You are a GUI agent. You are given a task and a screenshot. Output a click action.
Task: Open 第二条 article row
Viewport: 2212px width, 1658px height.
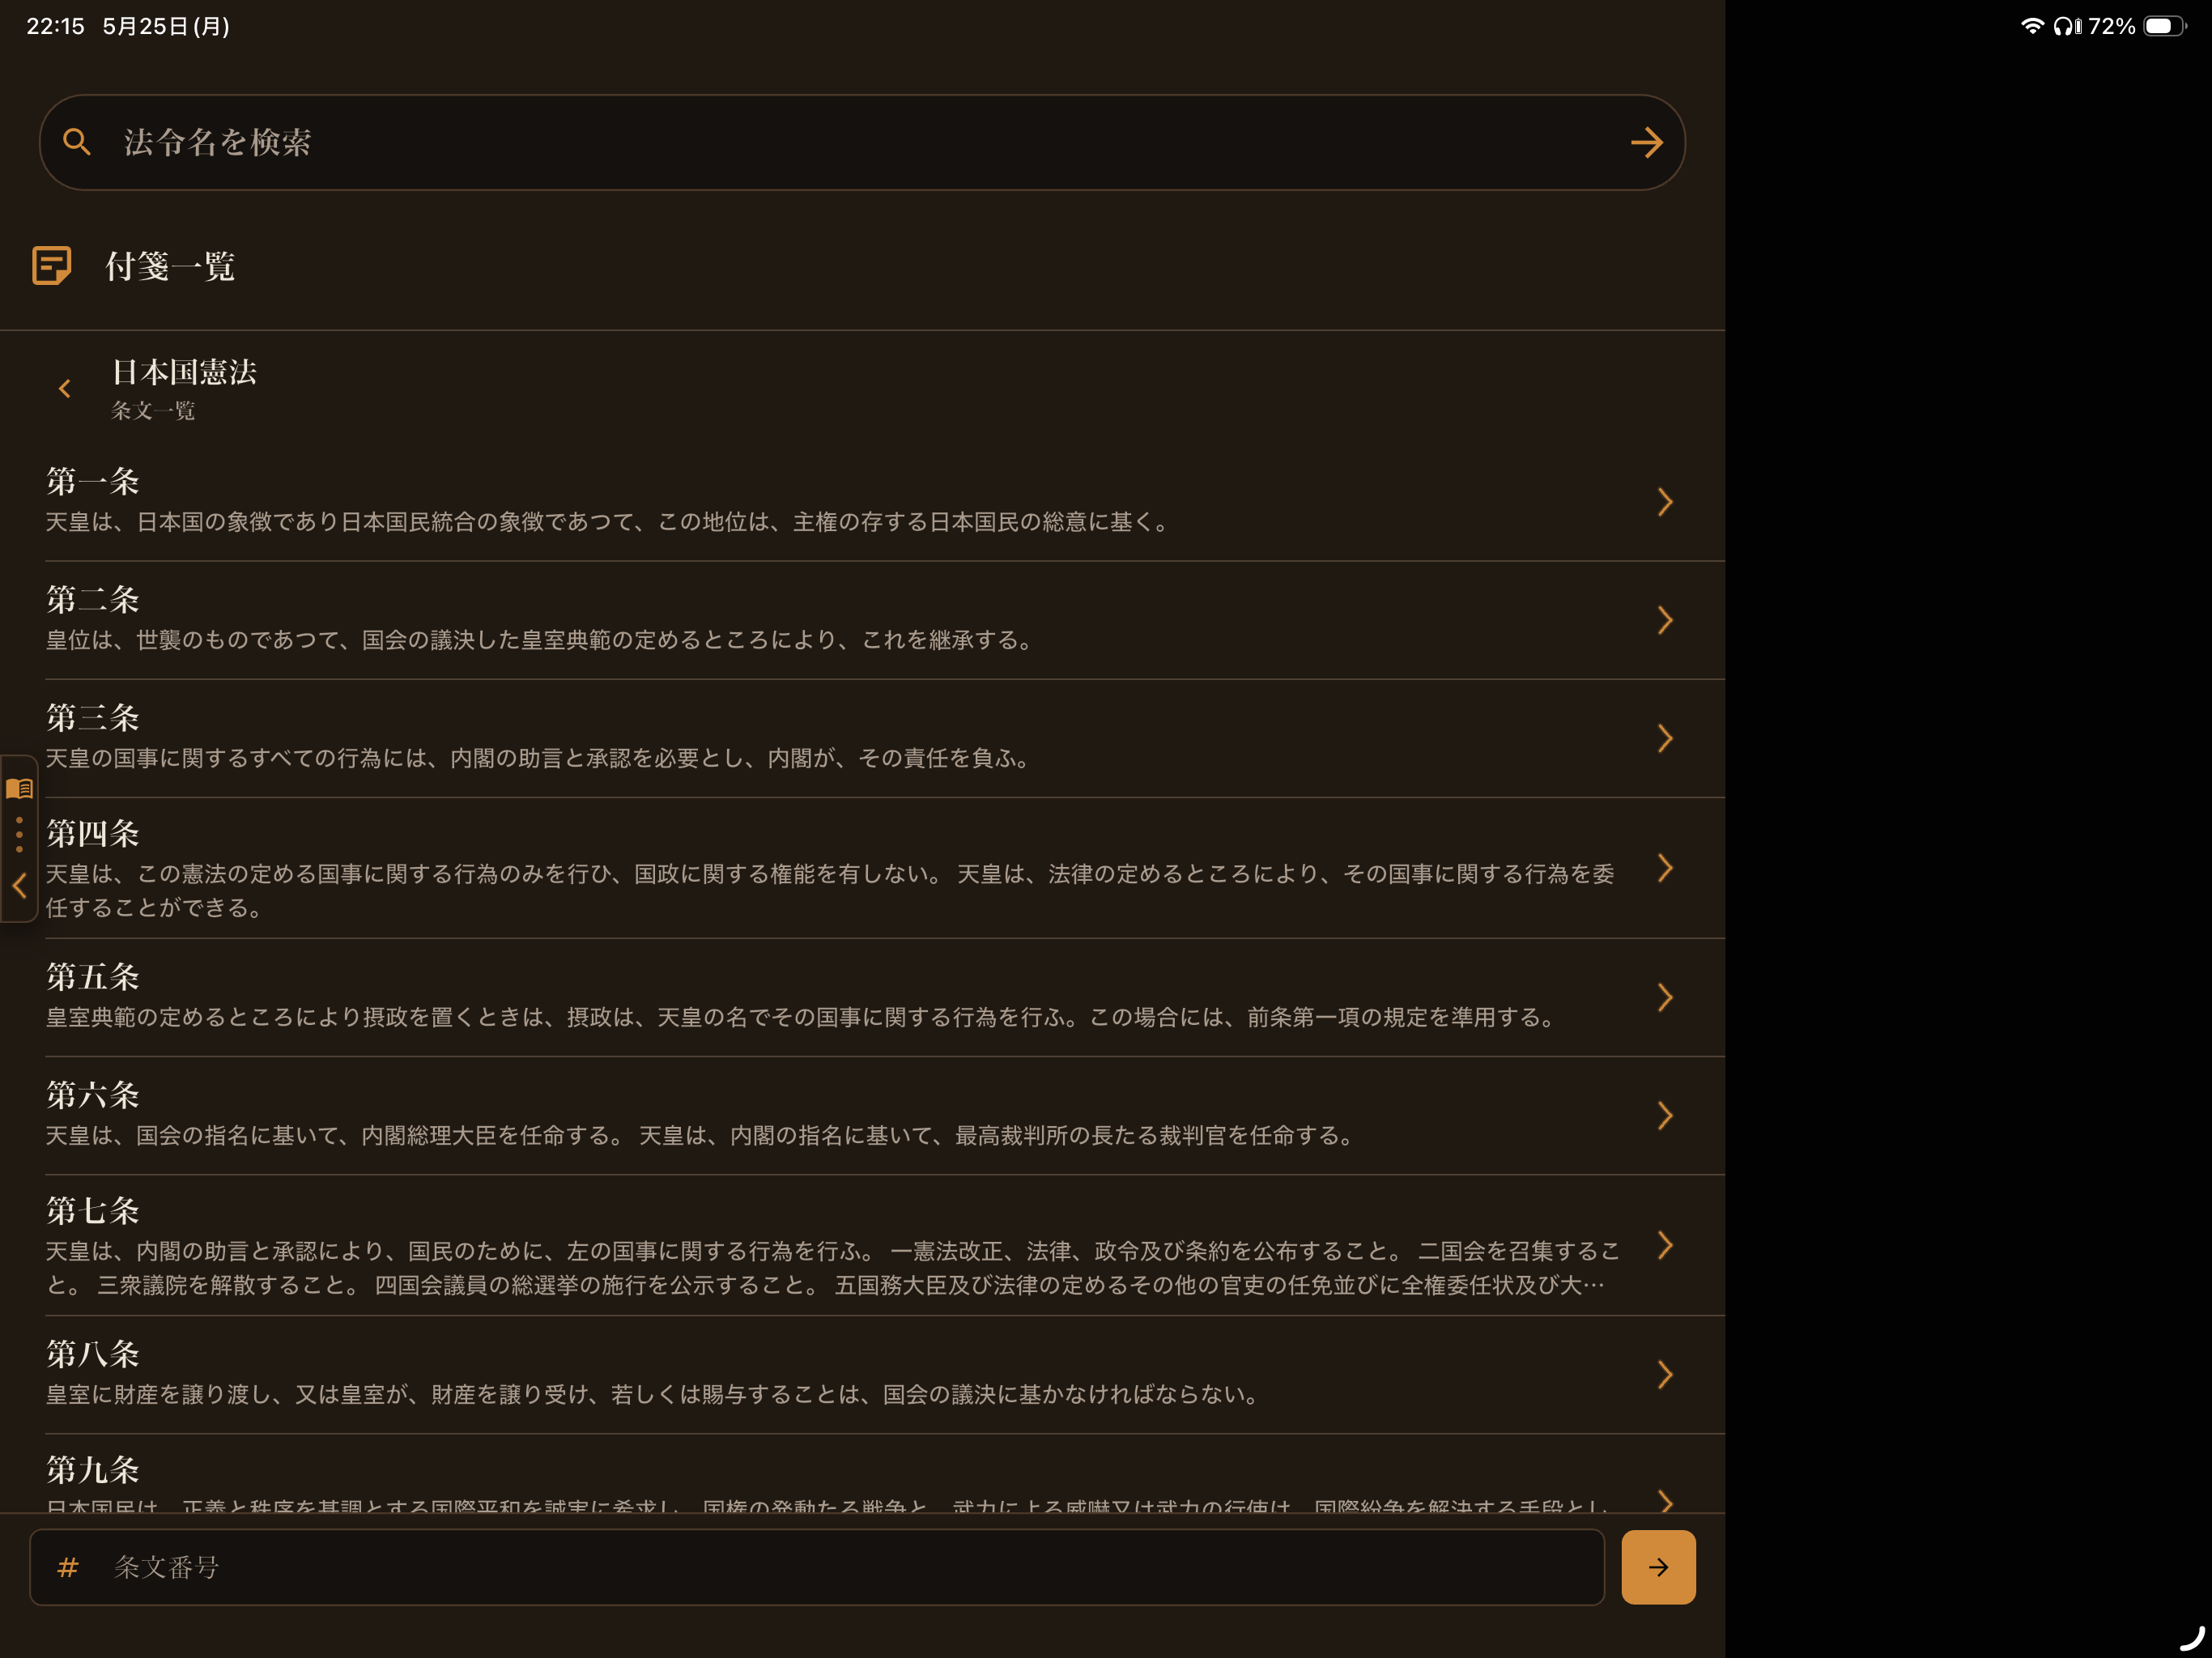862,620
